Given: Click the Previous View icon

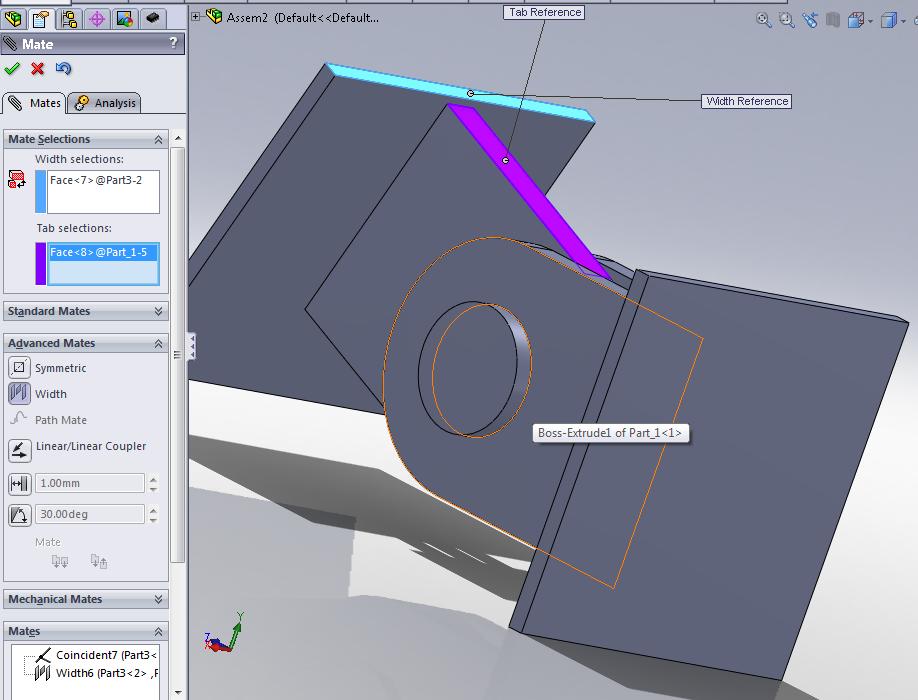Looking at the screenshot, I should [810, 20].
